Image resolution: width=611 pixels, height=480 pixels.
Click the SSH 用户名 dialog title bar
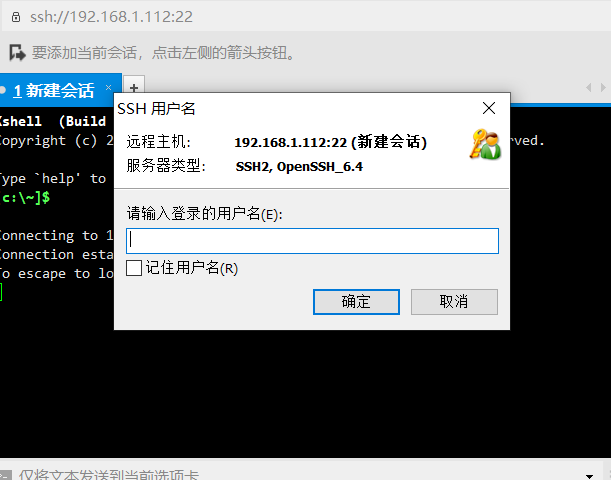pos(296,108)
